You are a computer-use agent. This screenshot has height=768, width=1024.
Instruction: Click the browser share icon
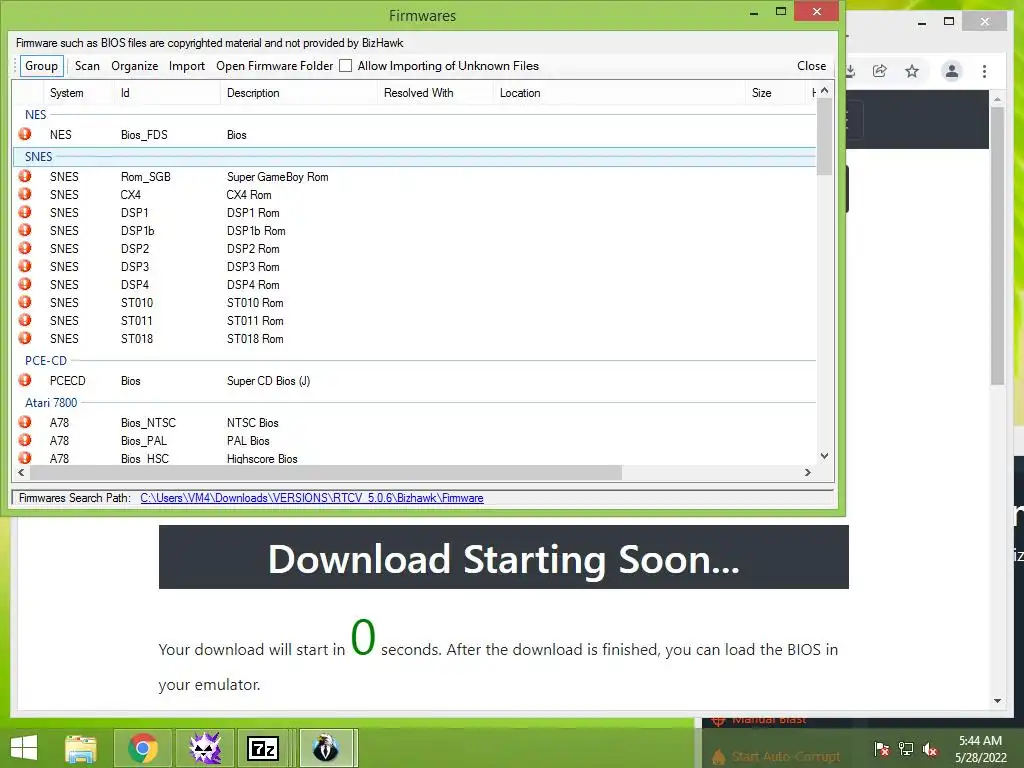pos(880,71)
